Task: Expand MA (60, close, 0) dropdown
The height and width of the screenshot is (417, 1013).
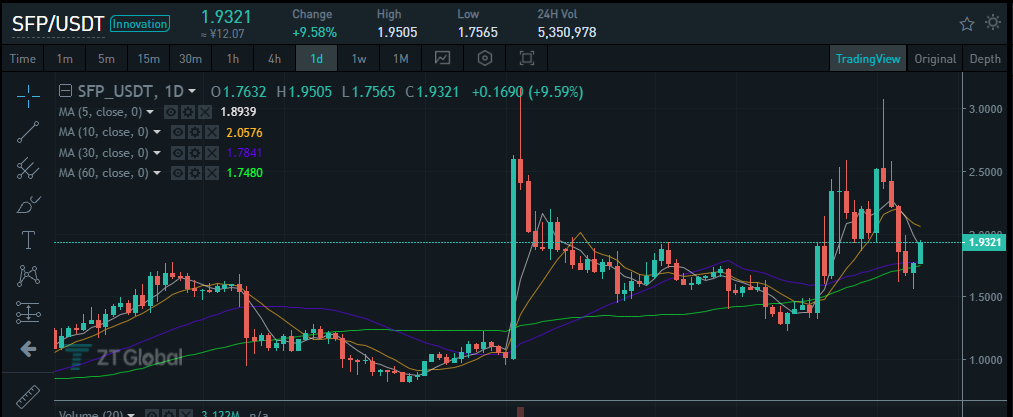Action: click(x=156, y=173)
